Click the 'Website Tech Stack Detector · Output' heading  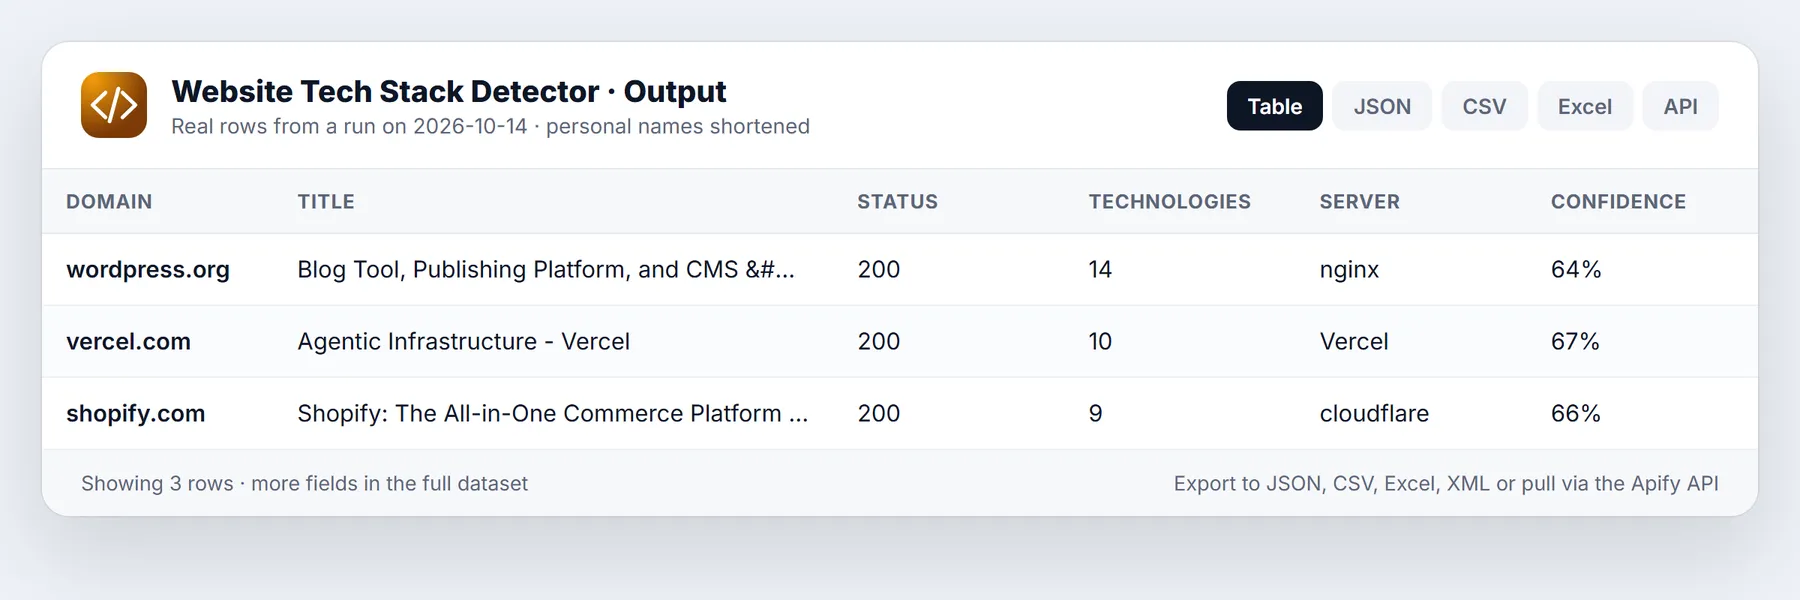448,91
